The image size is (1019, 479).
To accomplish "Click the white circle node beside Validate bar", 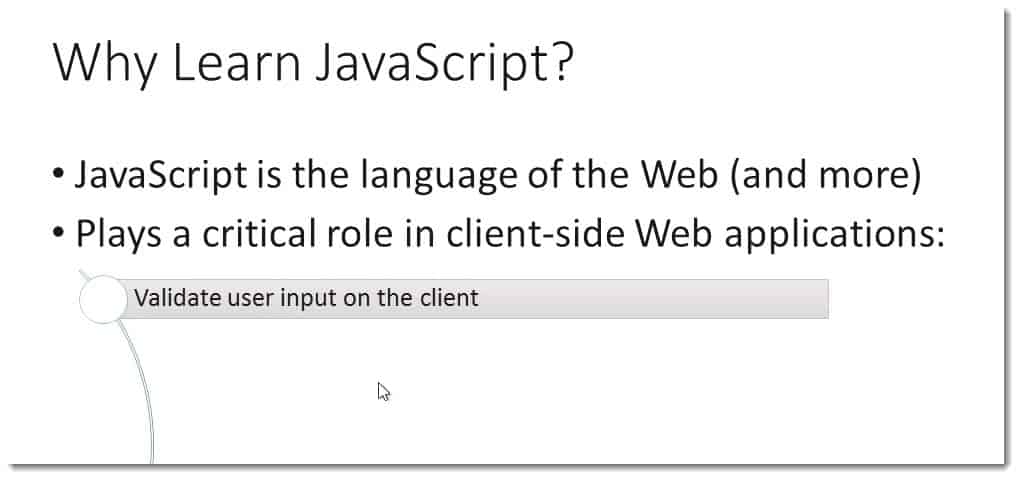I will coord(103,299).
